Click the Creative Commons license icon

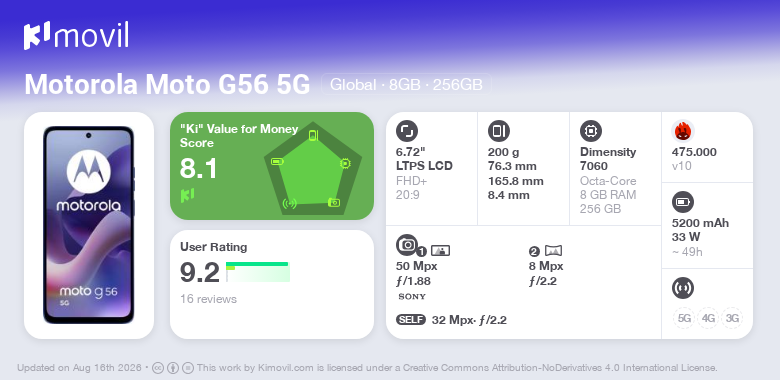158,368
